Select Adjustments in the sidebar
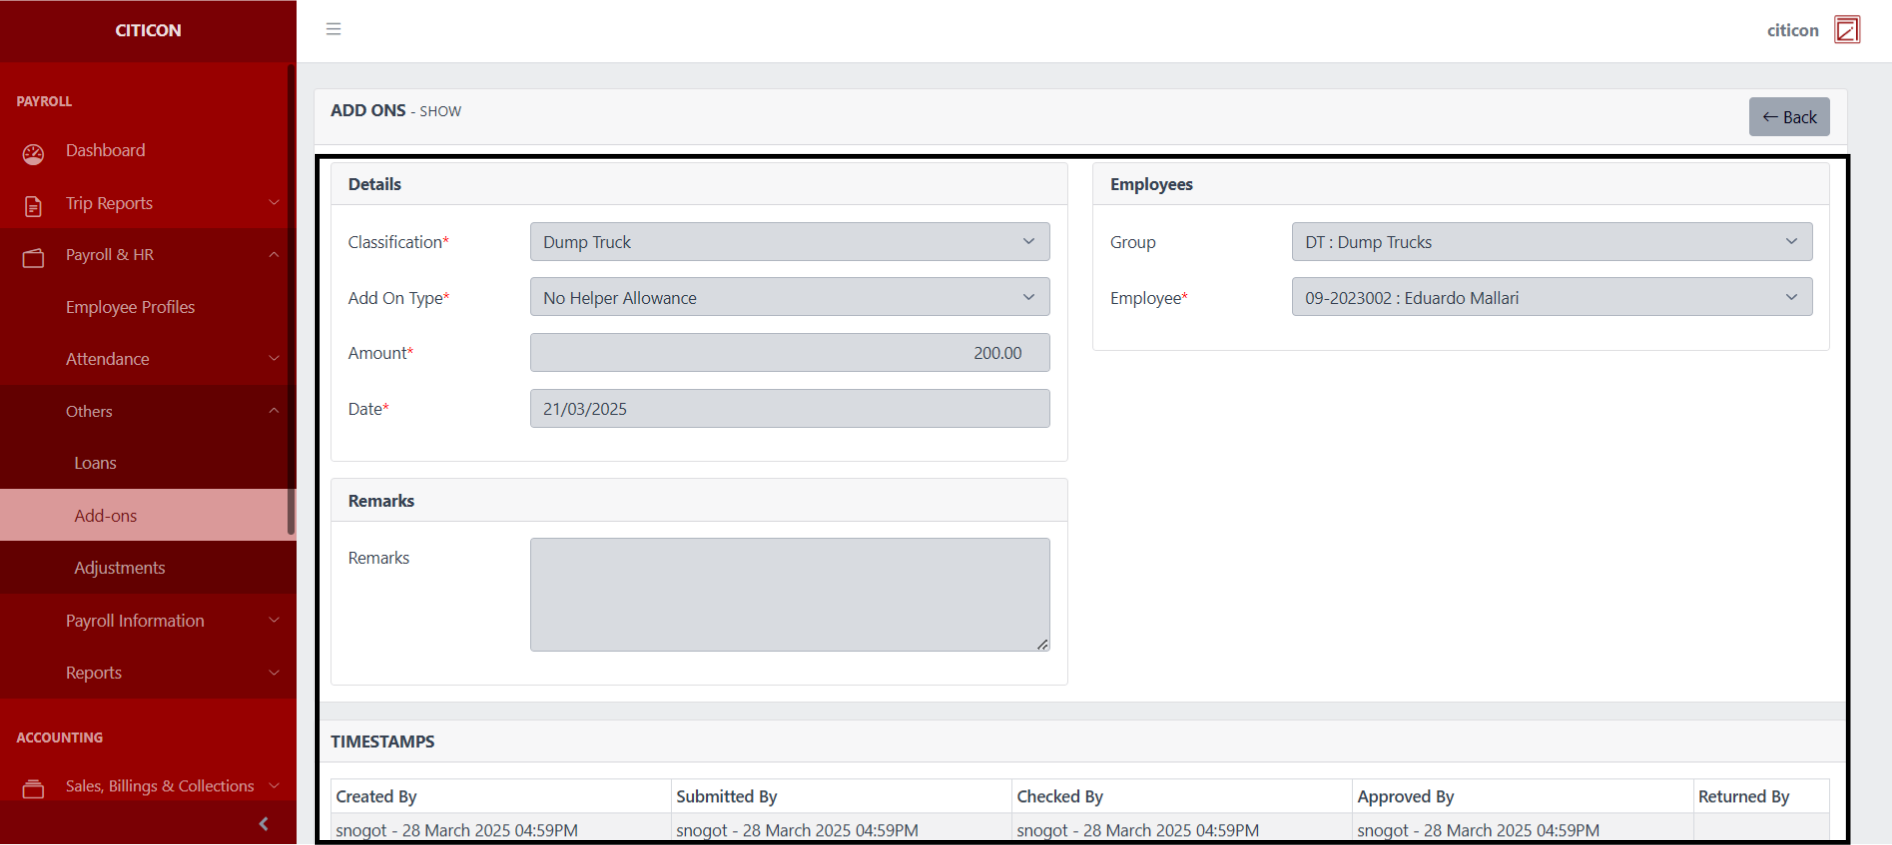Viewport: 1892px width, 845px height. (119, 568)
